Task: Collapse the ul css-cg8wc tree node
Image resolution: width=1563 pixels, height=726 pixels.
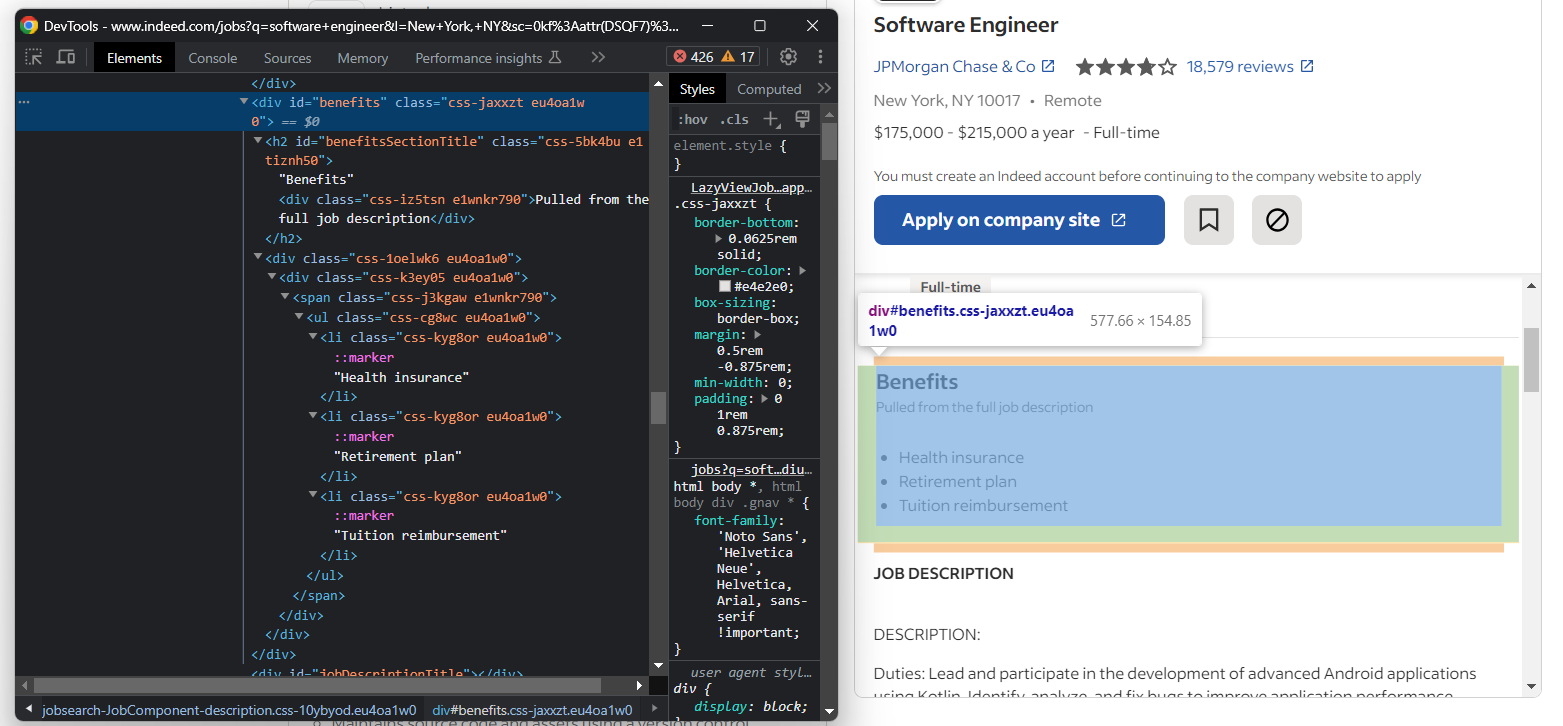Action: [299, 318]
